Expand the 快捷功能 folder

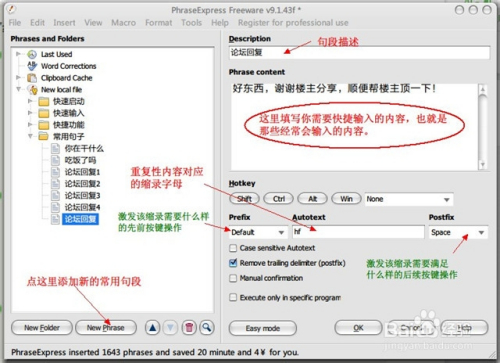30,125
